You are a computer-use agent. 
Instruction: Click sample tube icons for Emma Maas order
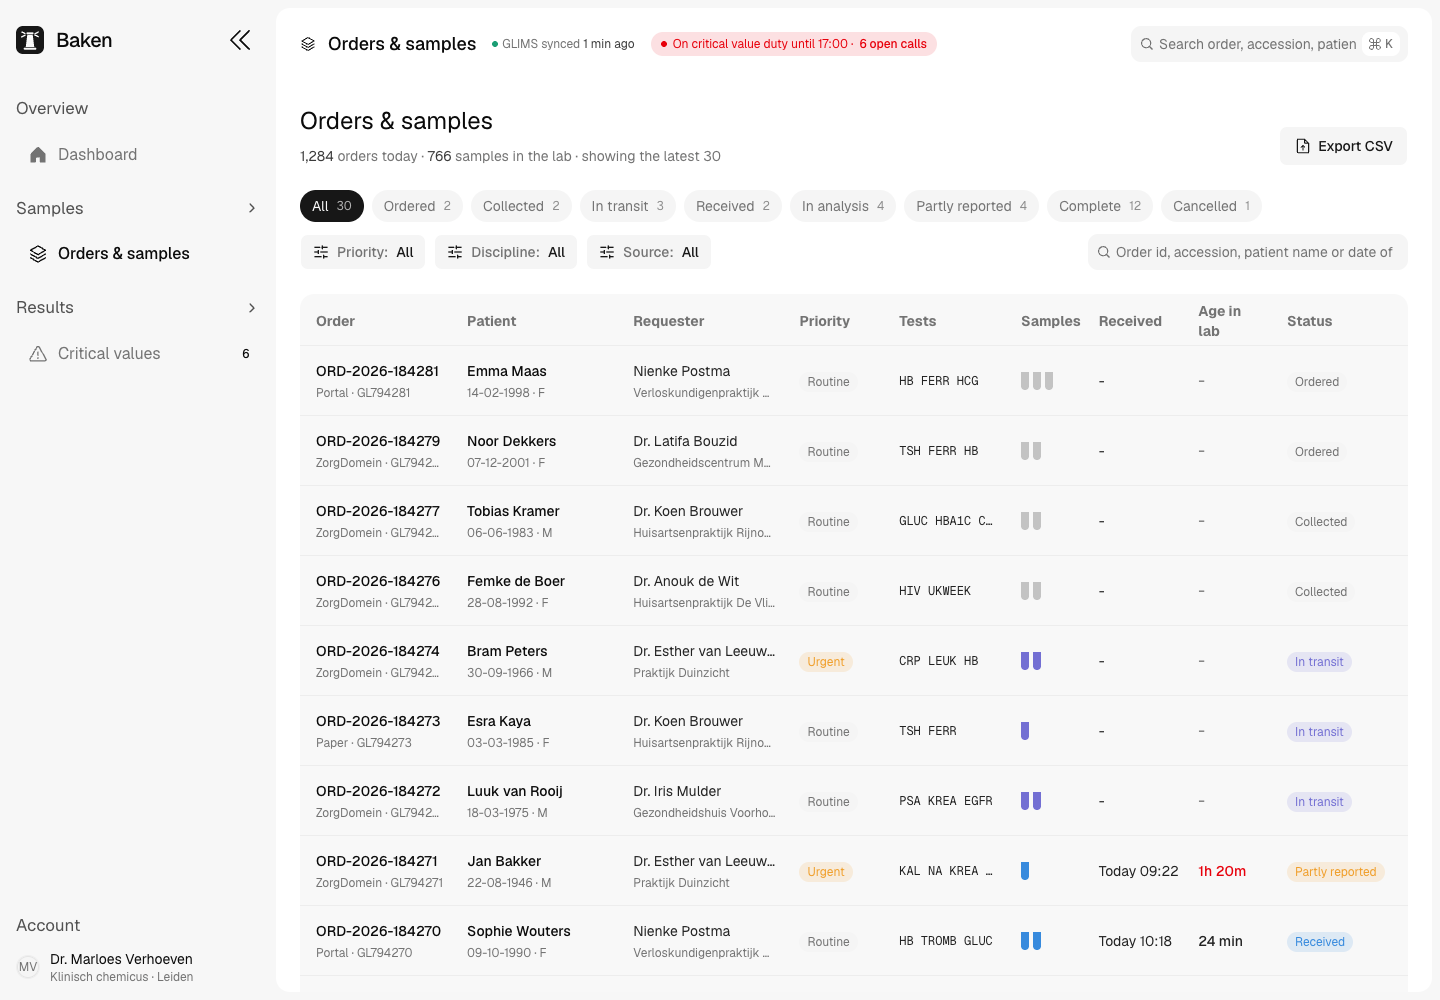click(1037, 381)
